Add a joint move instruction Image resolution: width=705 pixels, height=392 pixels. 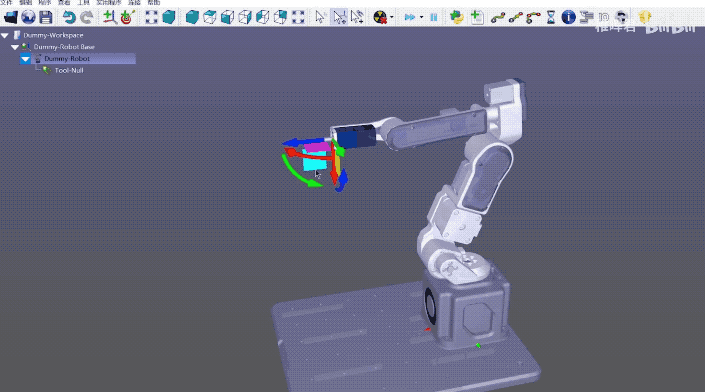(497, 18)
